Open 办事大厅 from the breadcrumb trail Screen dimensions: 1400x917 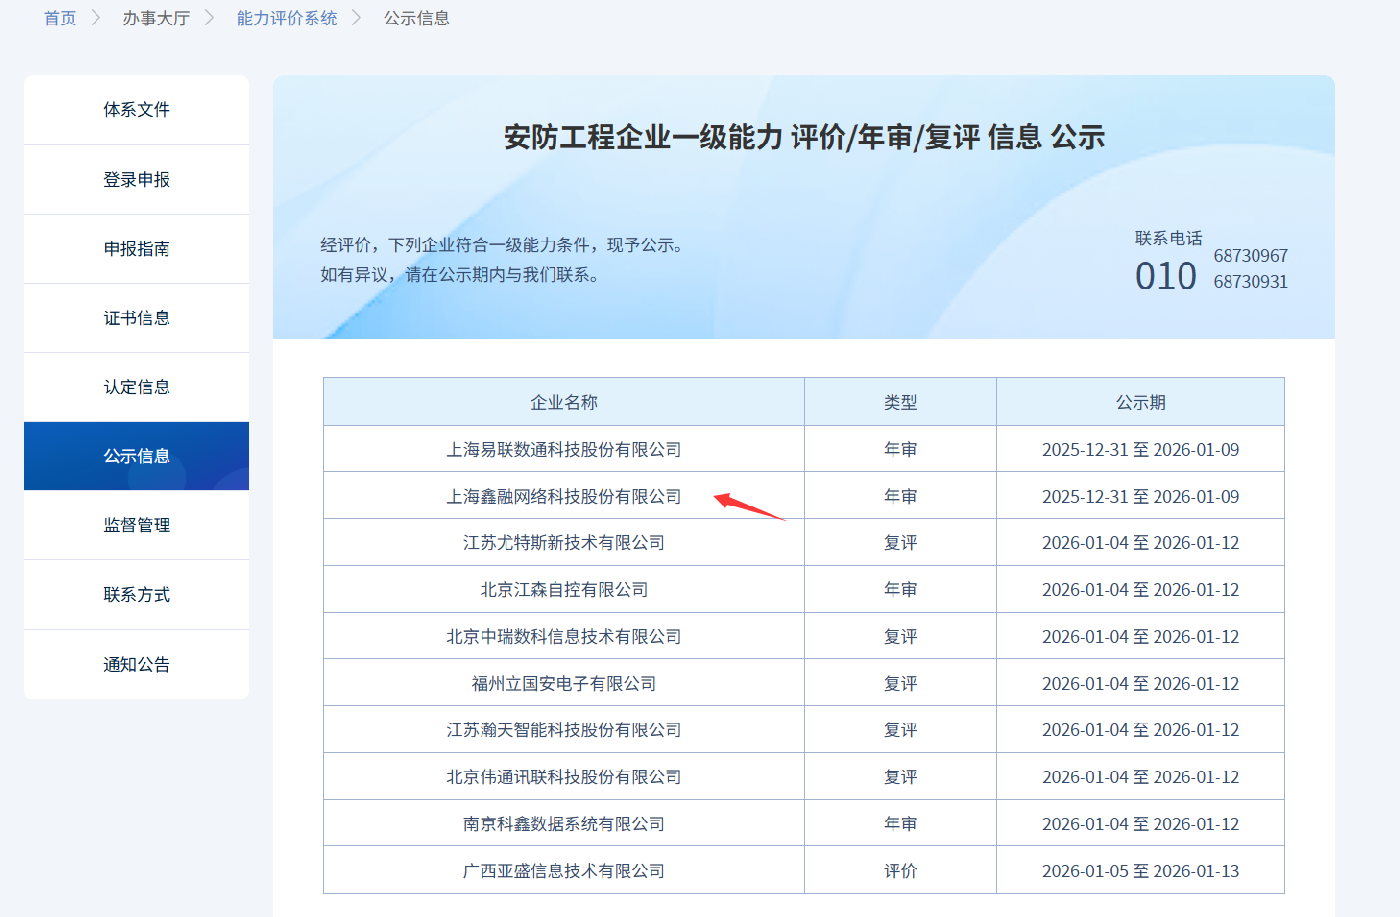[156, 17]
